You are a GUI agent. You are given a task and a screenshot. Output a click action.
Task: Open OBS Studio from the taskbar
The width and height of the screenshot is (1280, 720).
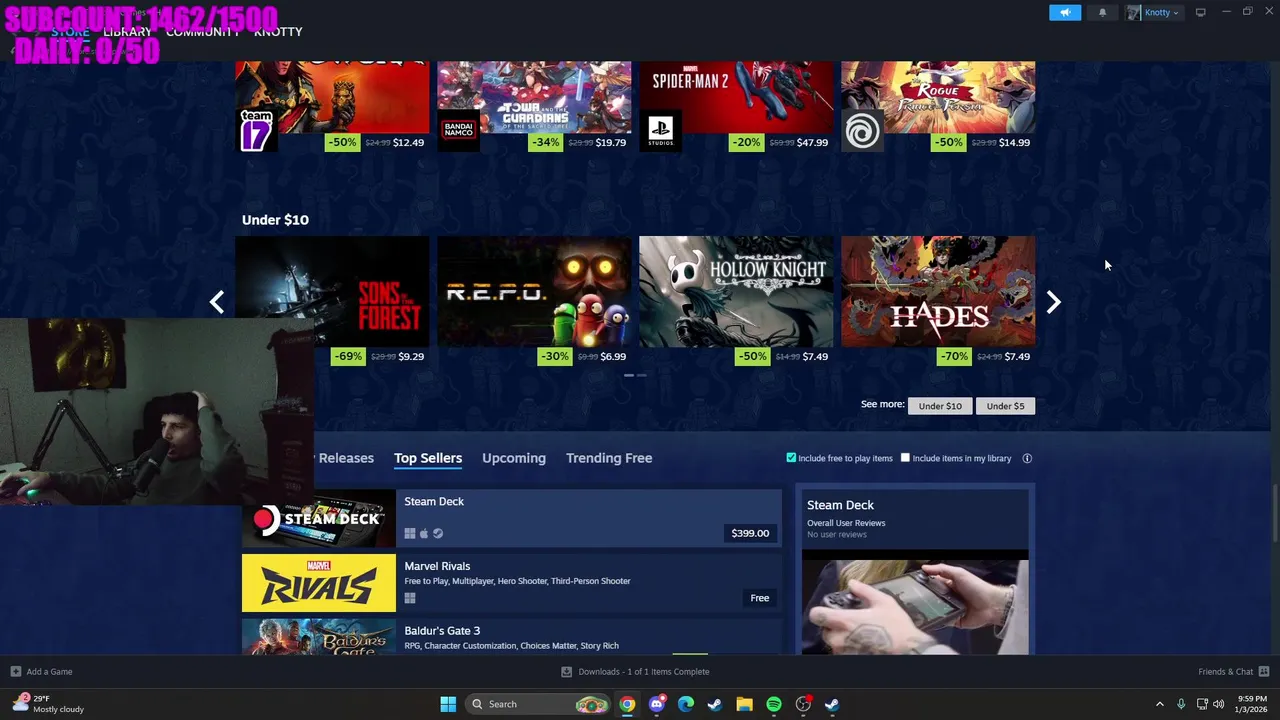coord(803,704)
